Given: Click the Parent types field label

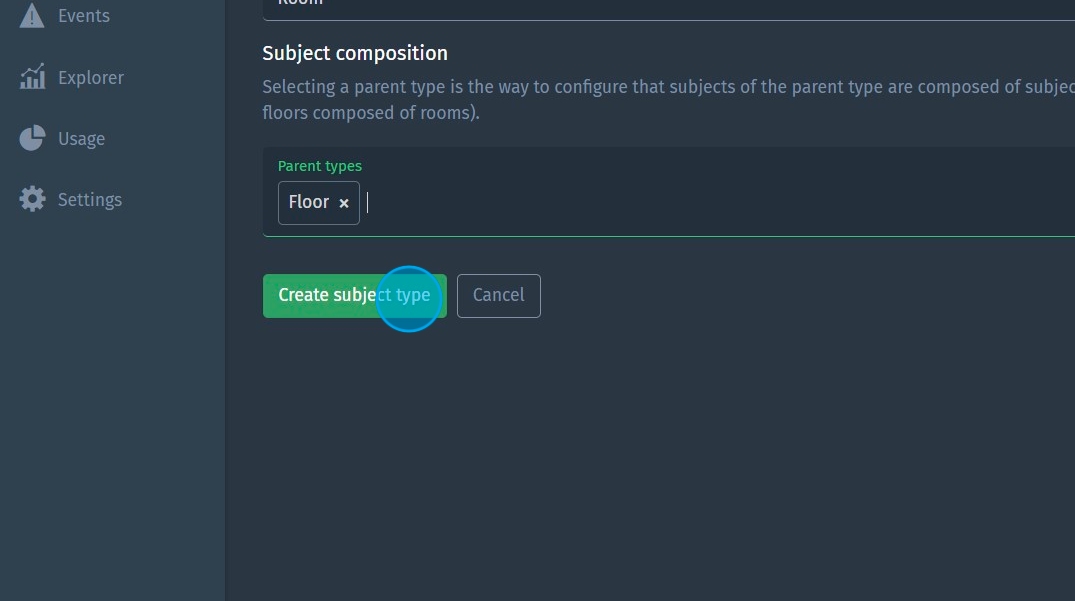Looking at the screenshot, I should coord(320,166).
